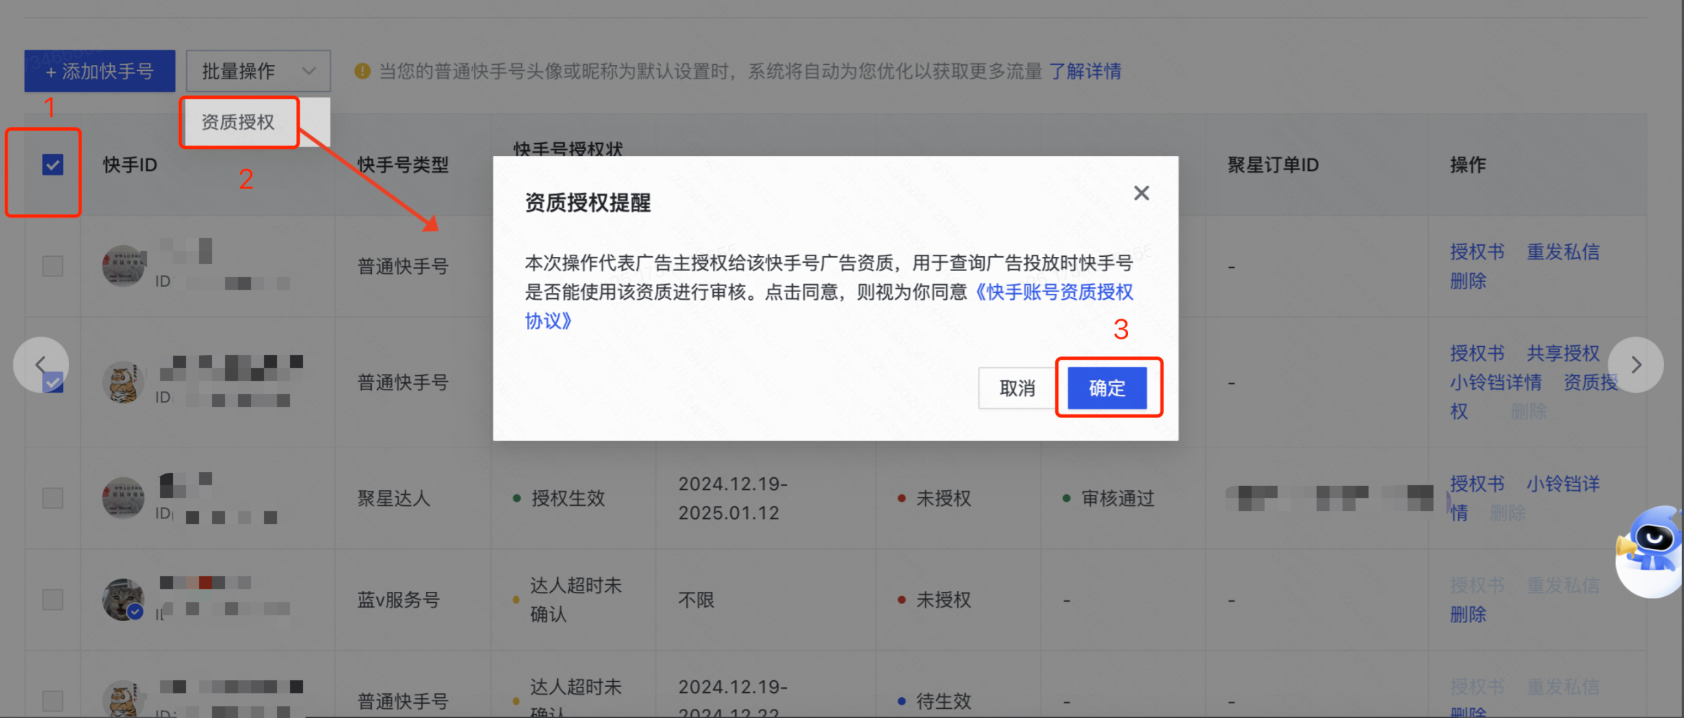Click the orange info icon before the tip
Image resolution: width=1684 pixels, height=718 pixels.
(x=363, y=71)
